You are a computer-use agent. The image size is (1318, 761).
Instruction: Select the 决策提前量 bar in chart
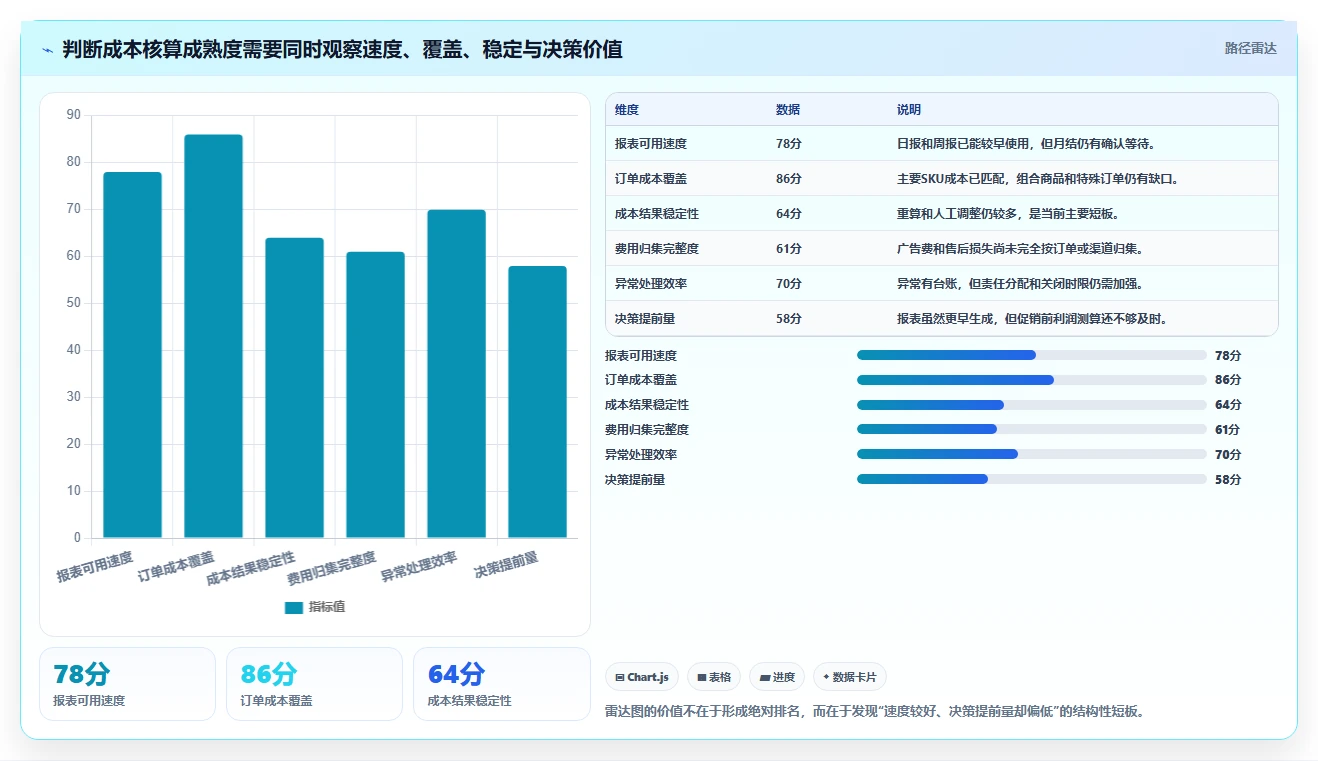tap(537, 402)
